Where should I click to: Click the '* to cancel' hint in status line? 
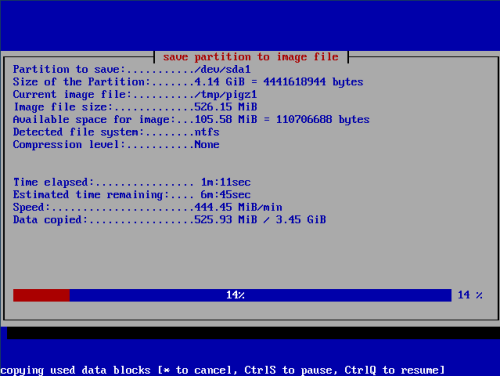(197, 370)
